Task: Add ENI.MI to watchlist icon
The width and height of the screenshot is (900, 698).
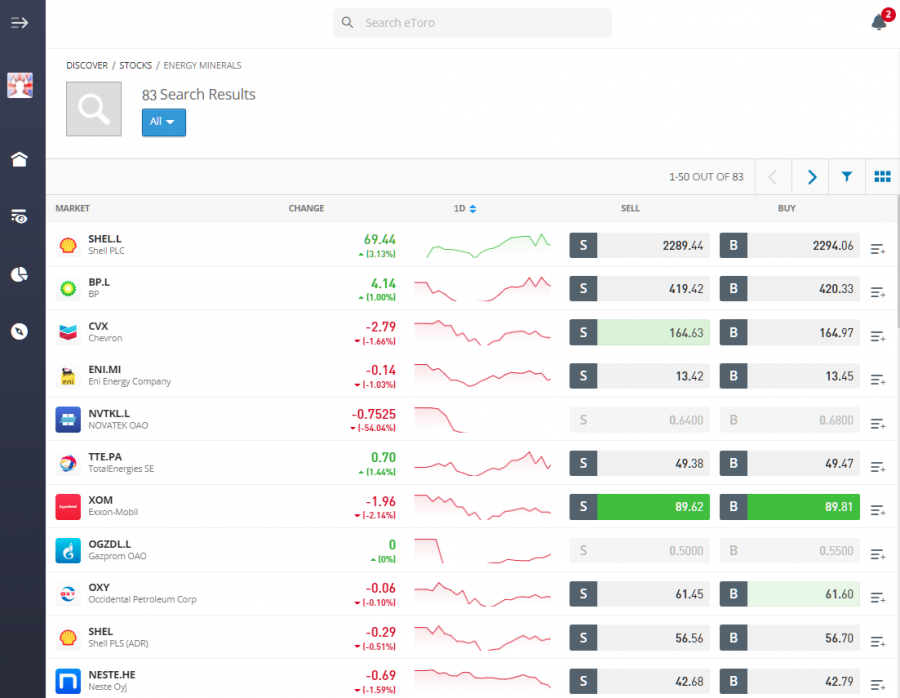Action: [878, 379]
